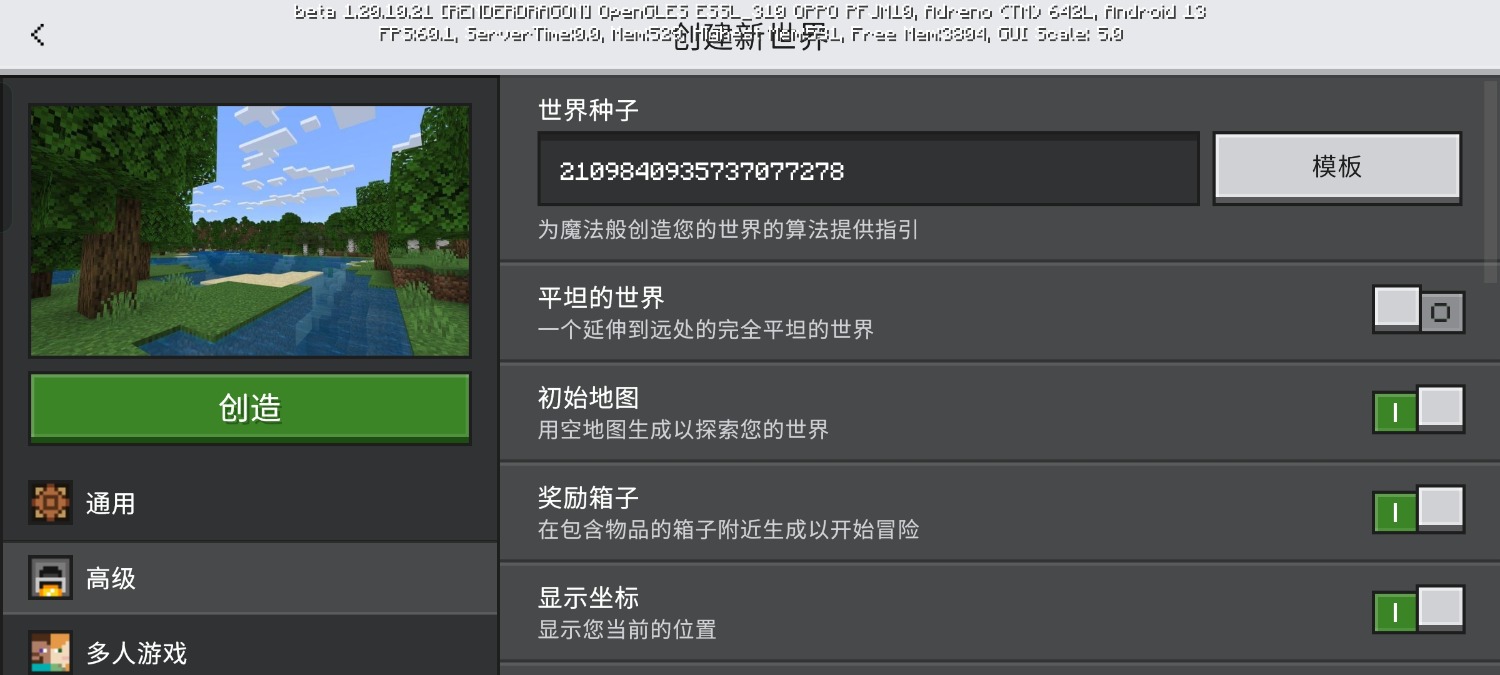
Task: Focus the 世界种子 seed input field
Action: [868, 170]
